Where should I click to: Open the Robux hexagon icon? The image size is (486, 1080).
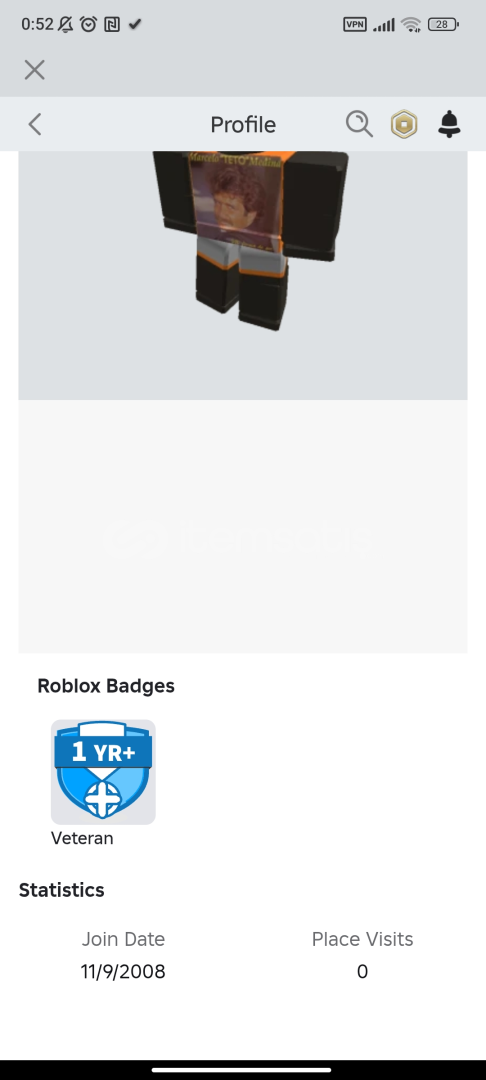(x=404, y=125)
